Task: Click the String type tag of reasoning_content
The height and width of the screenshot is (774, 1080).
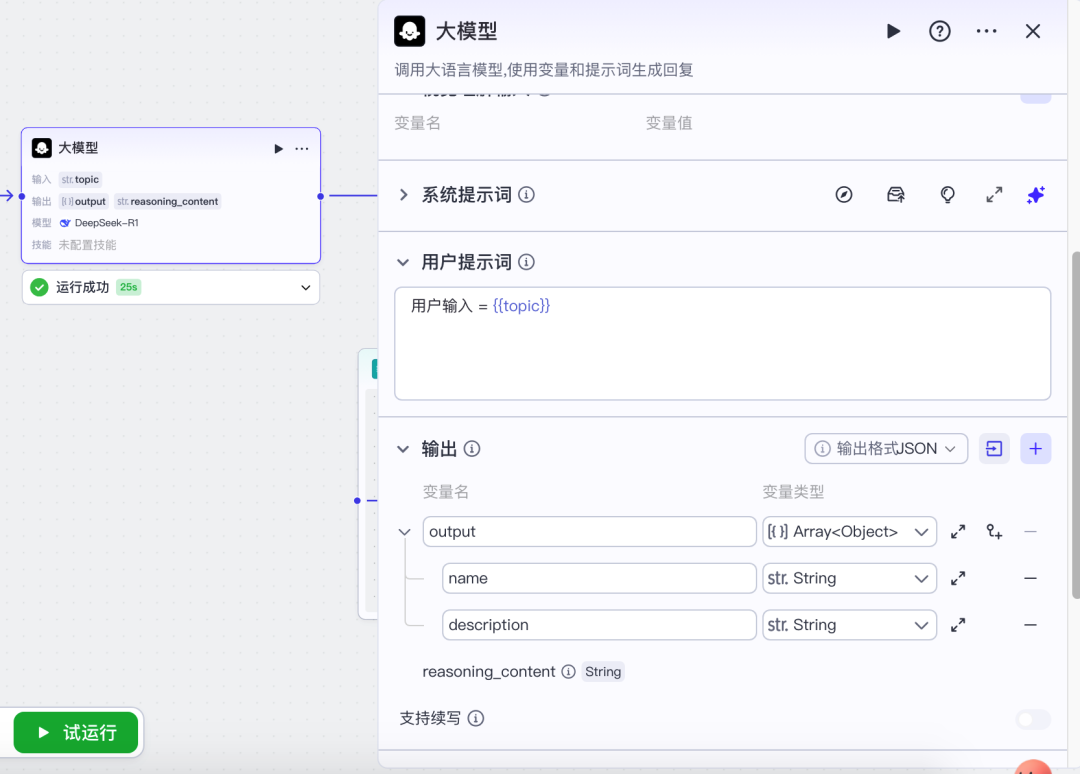Action: [x=603, y=671]
